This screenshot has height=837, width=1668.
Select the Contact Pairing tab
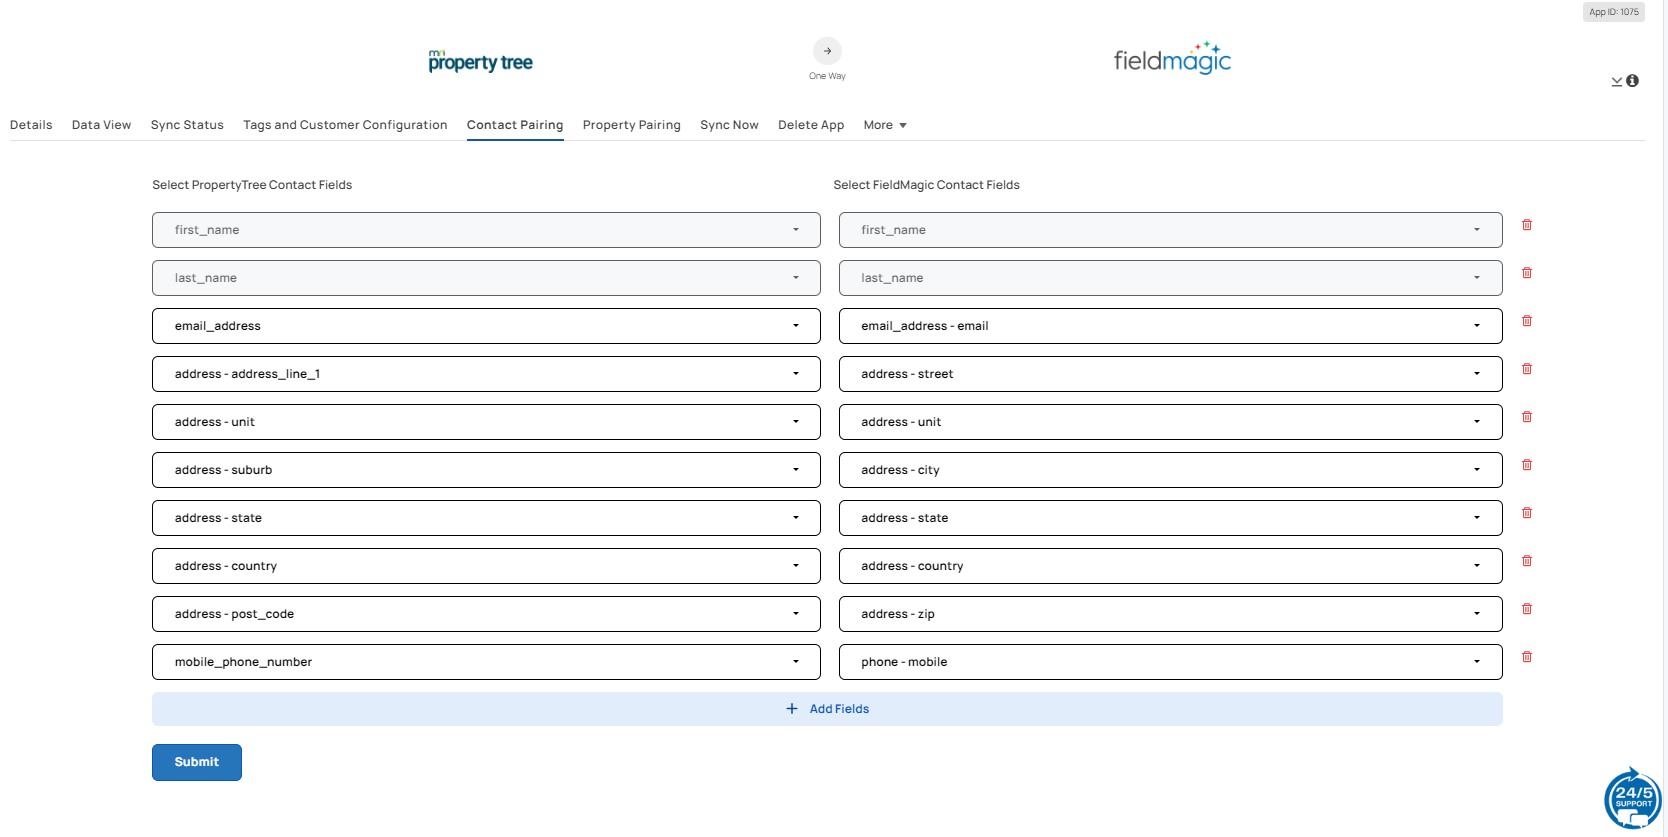[515, 125]
